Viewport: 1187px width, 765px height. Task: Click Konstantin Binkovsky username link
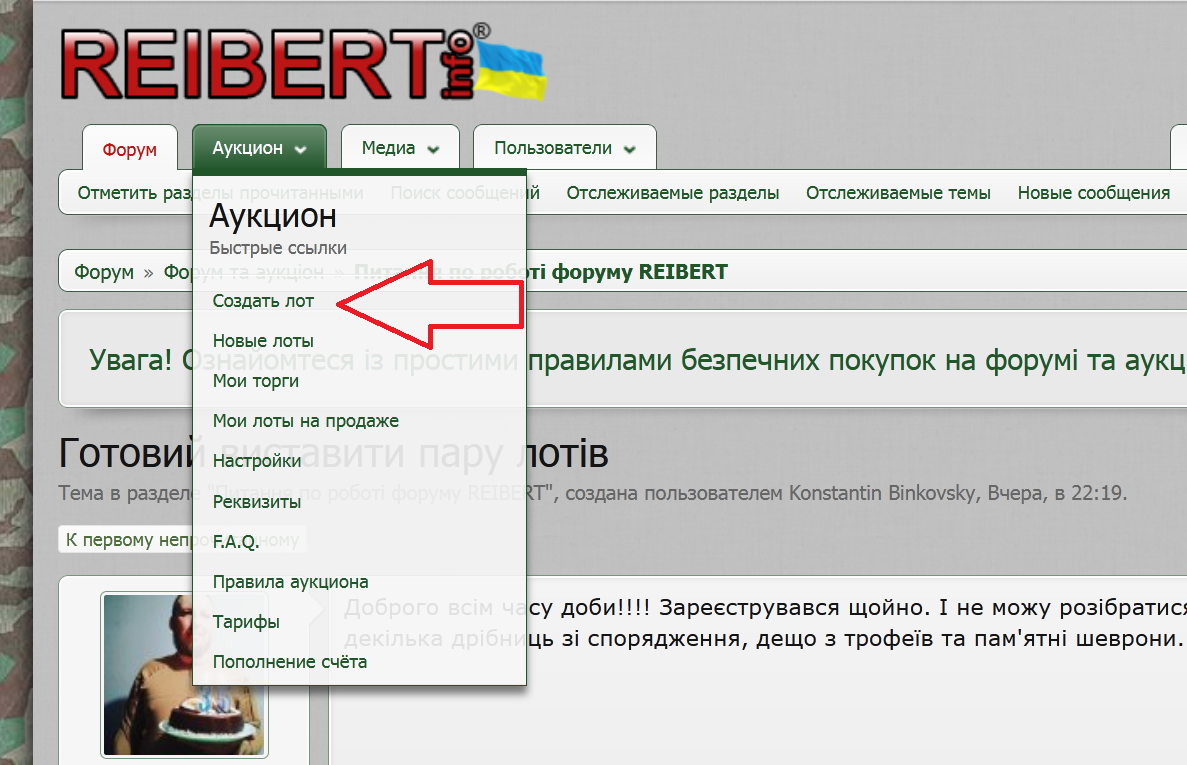click(882, 493)
